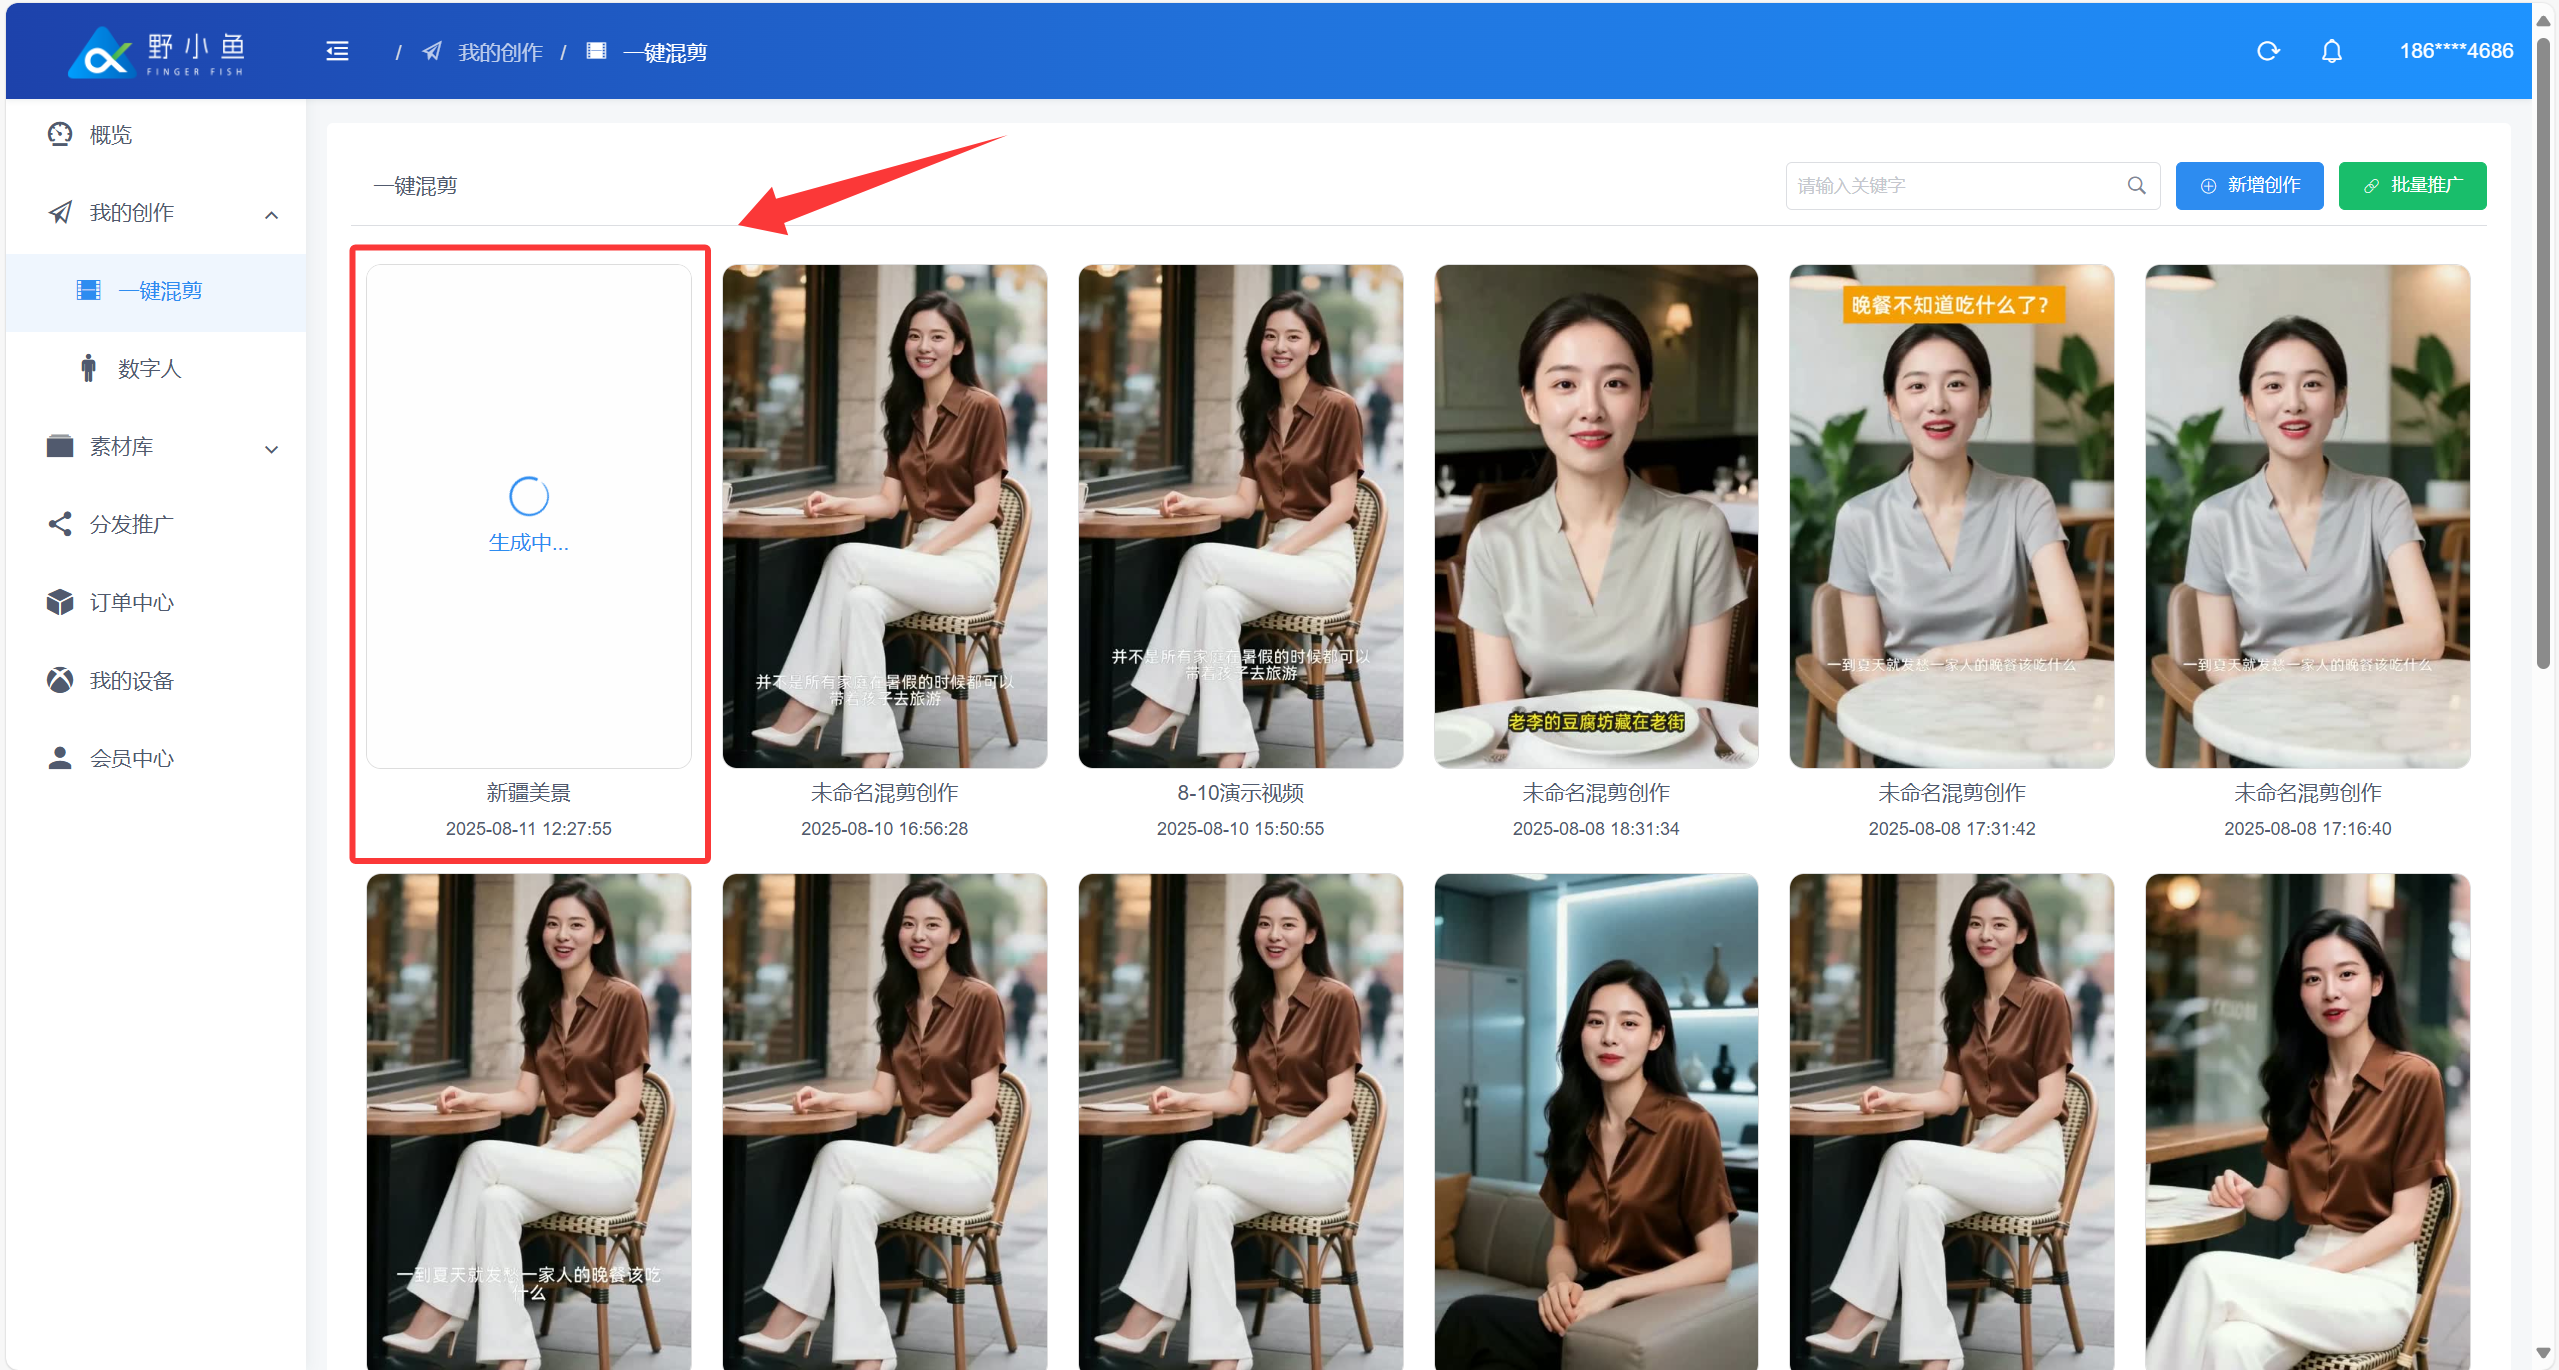Image resolution: width=2559 pixels, height=1370 pixels.
Task: Open the 数字人 sidebar item
Action: pyautogui.click(x=149, y=369)
